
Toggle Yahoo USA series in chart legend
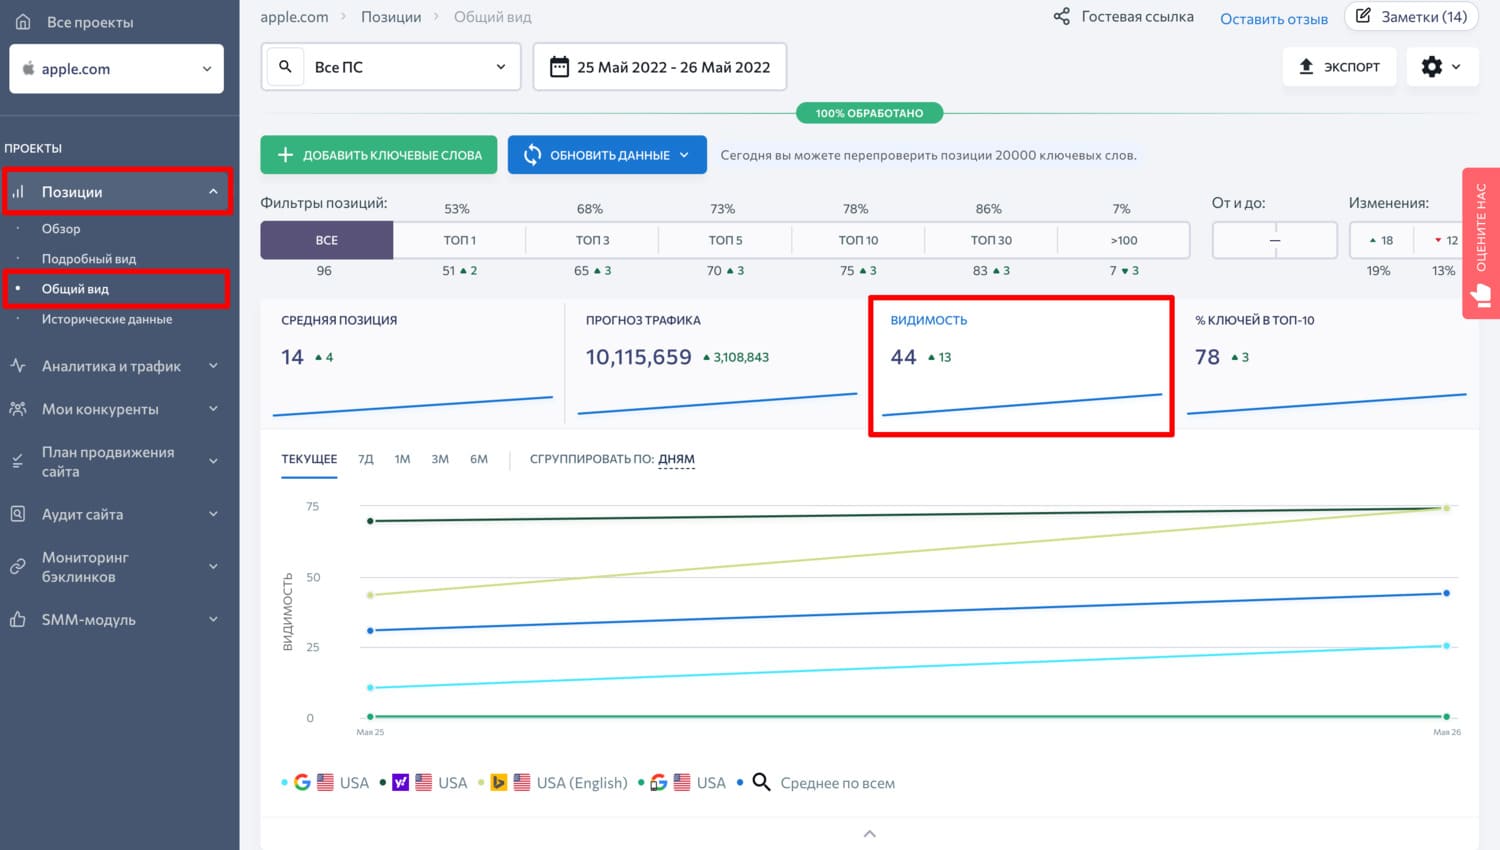(x=424, y=783)
